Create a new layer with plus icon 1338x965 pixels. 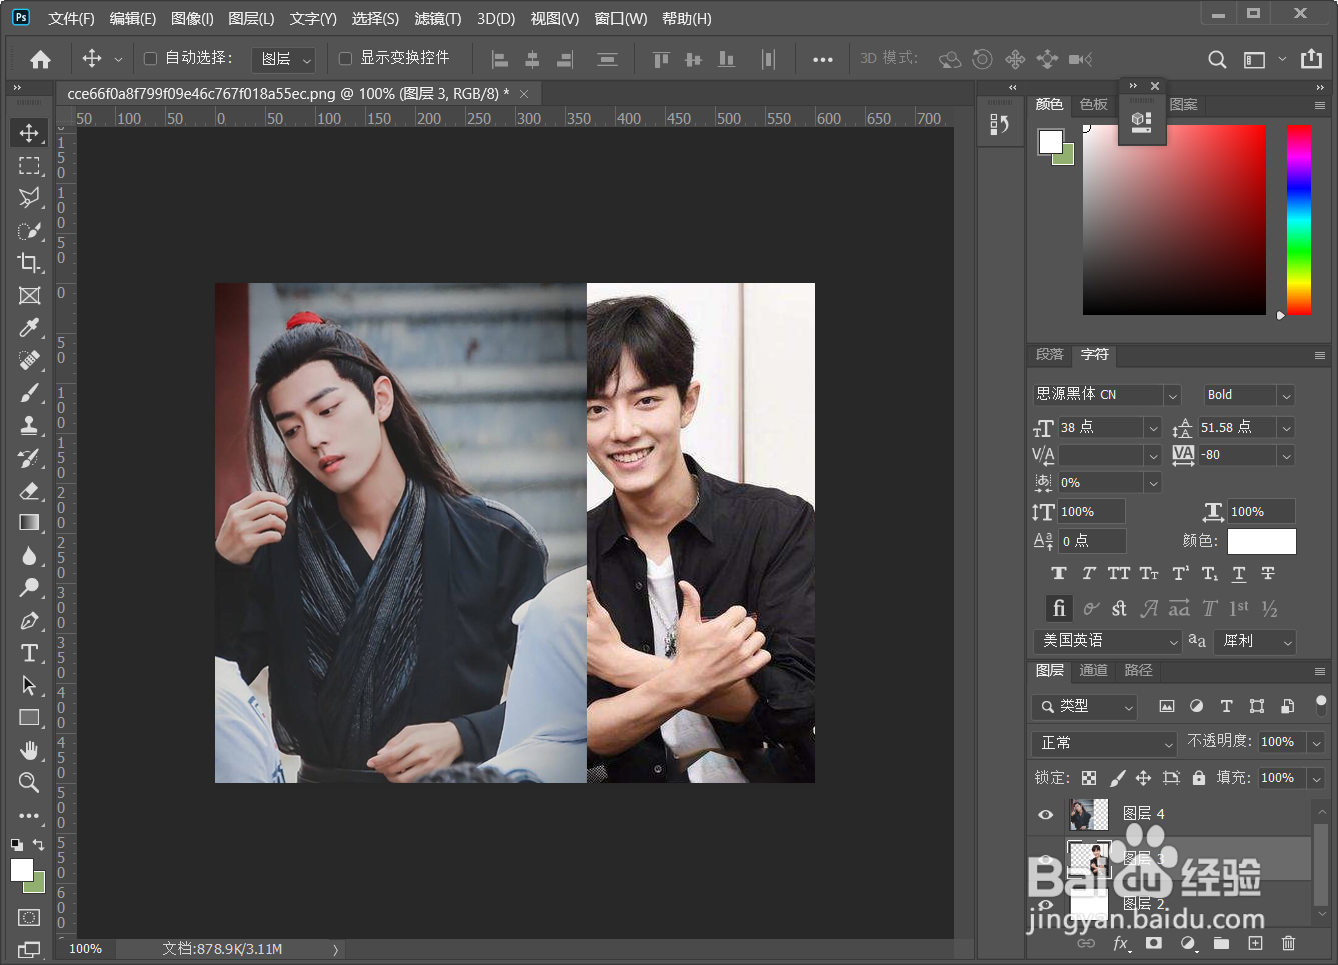[x=1255, y=943]
